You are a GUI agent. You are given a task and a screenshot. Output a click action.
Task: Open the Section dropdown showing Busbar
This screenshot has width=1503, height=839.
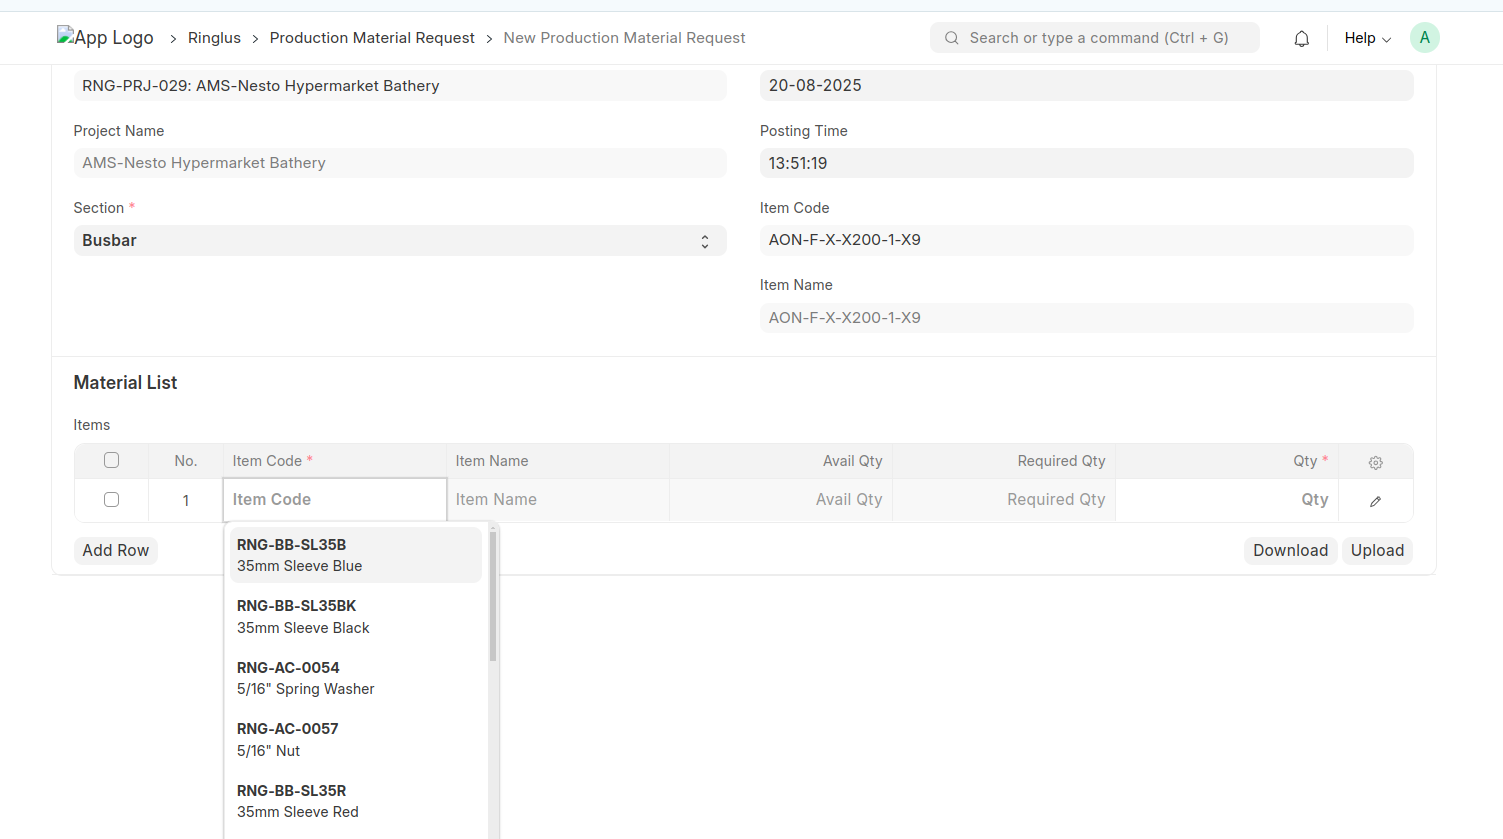[x=399, y=241]
